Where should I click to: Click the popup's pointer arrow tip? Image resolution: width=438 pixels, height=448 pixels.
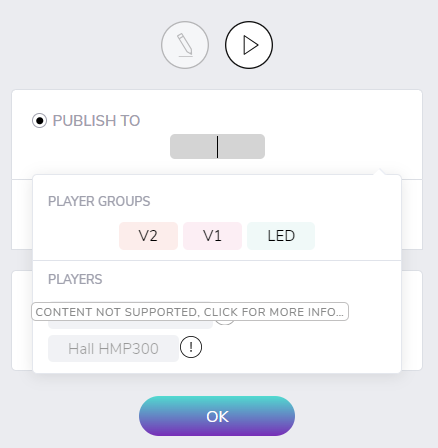click(x=379, y=171)
